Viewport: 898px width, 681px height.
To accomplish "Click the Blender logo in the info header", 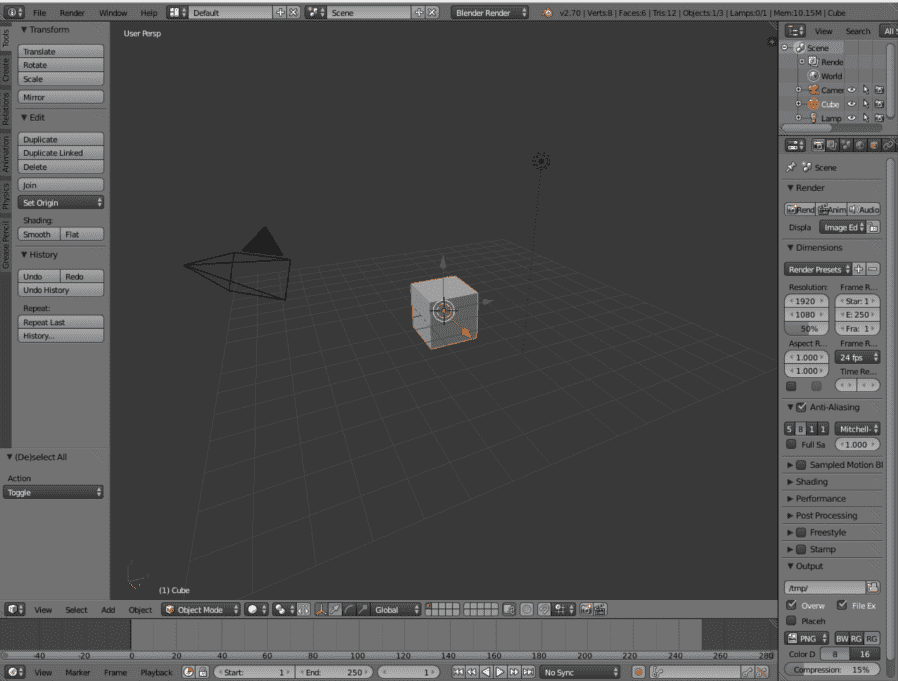I will (548, 13).
